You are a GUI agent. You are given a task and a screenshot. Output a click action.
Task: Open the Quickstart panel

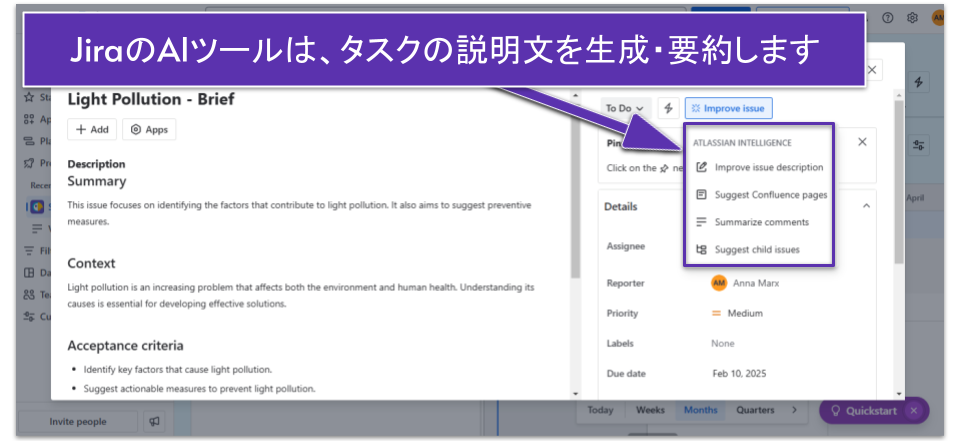click(865, 411)
